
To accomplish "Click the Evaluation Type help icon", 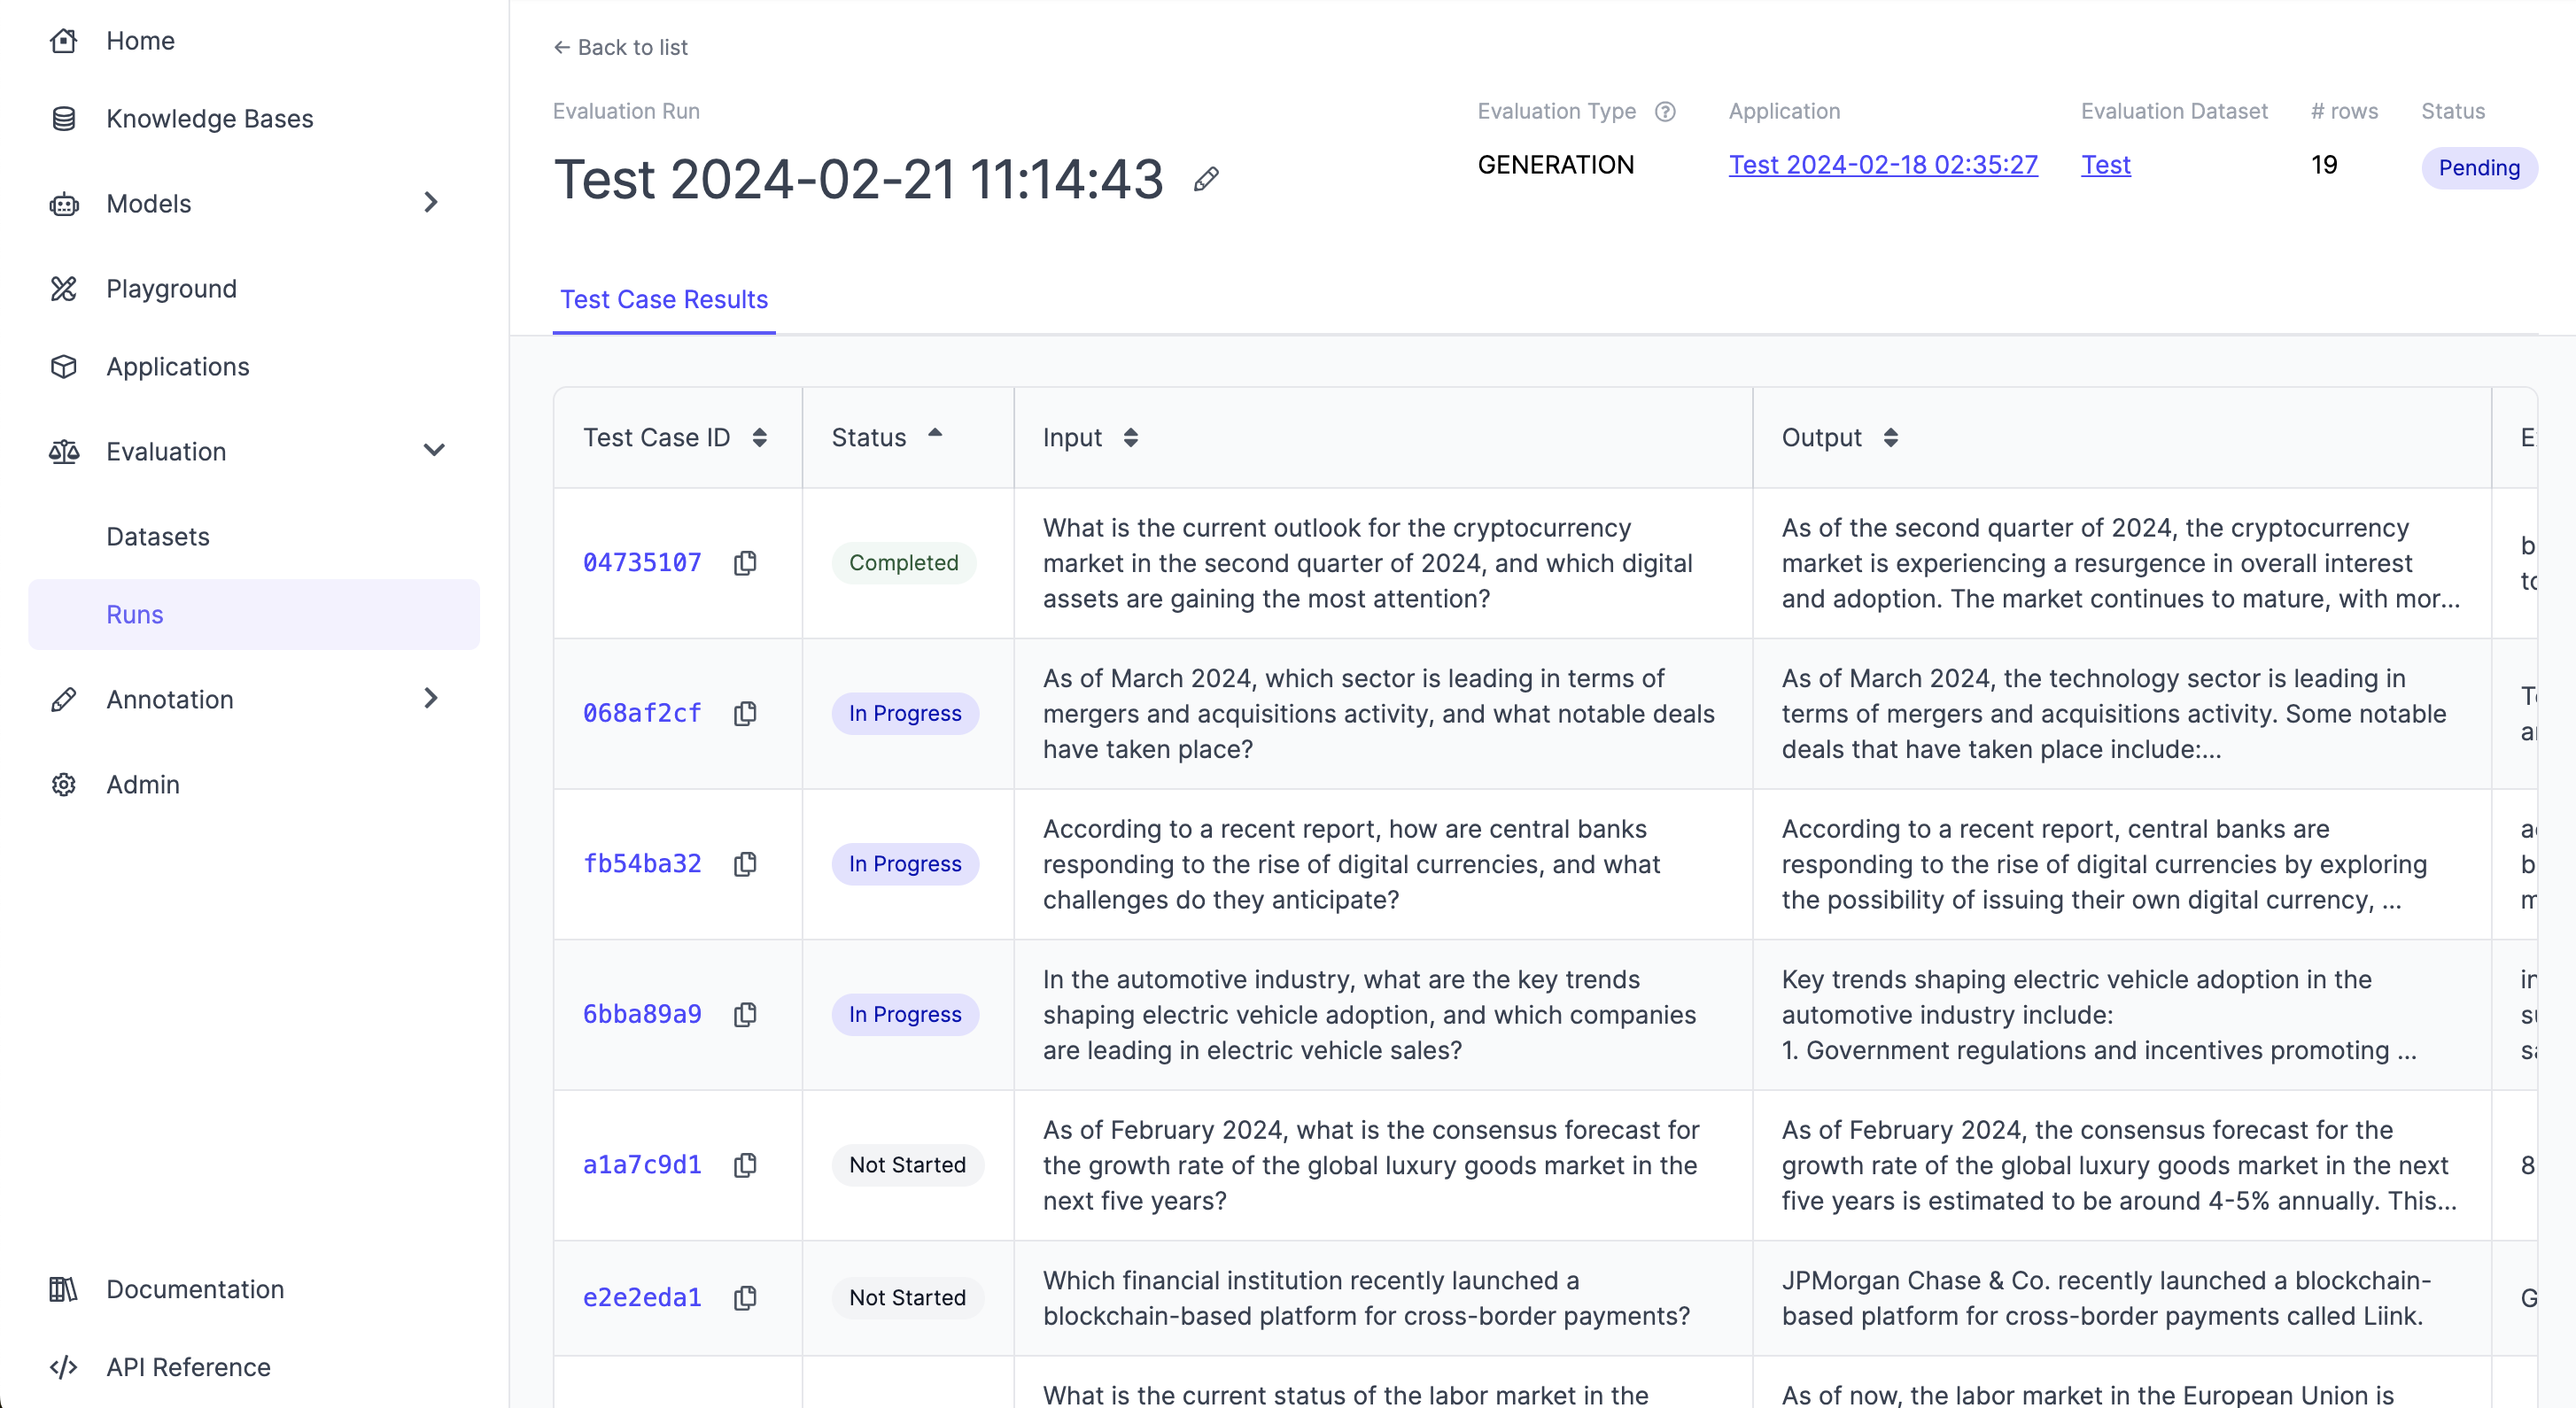I will tap(1665, 112).
